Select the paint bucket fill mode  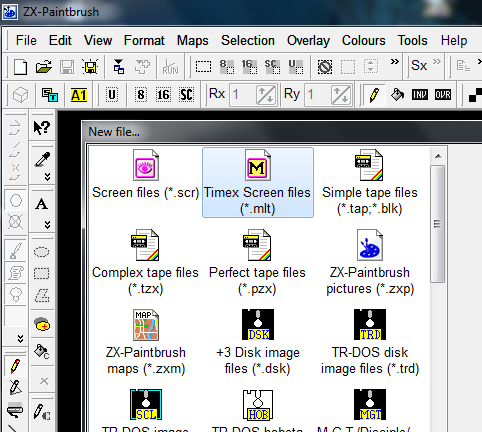[397, 95]
